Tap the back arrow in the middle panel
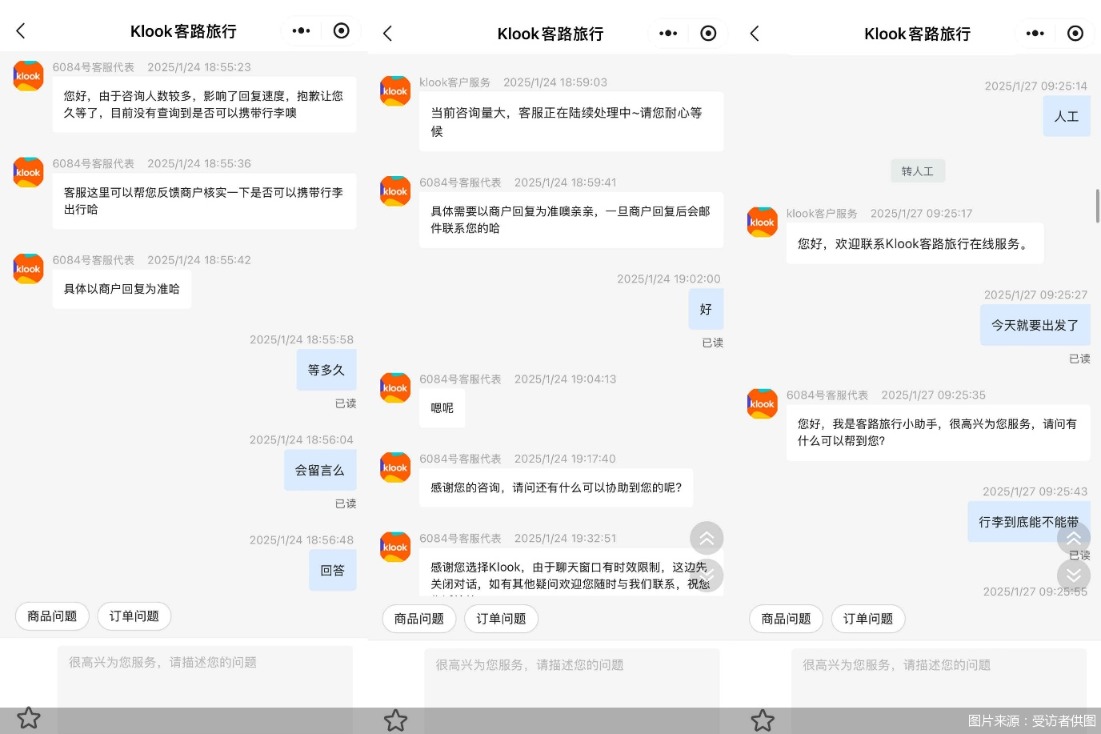The width and height of the screenshot is (1101, 734). coord(388,33)
